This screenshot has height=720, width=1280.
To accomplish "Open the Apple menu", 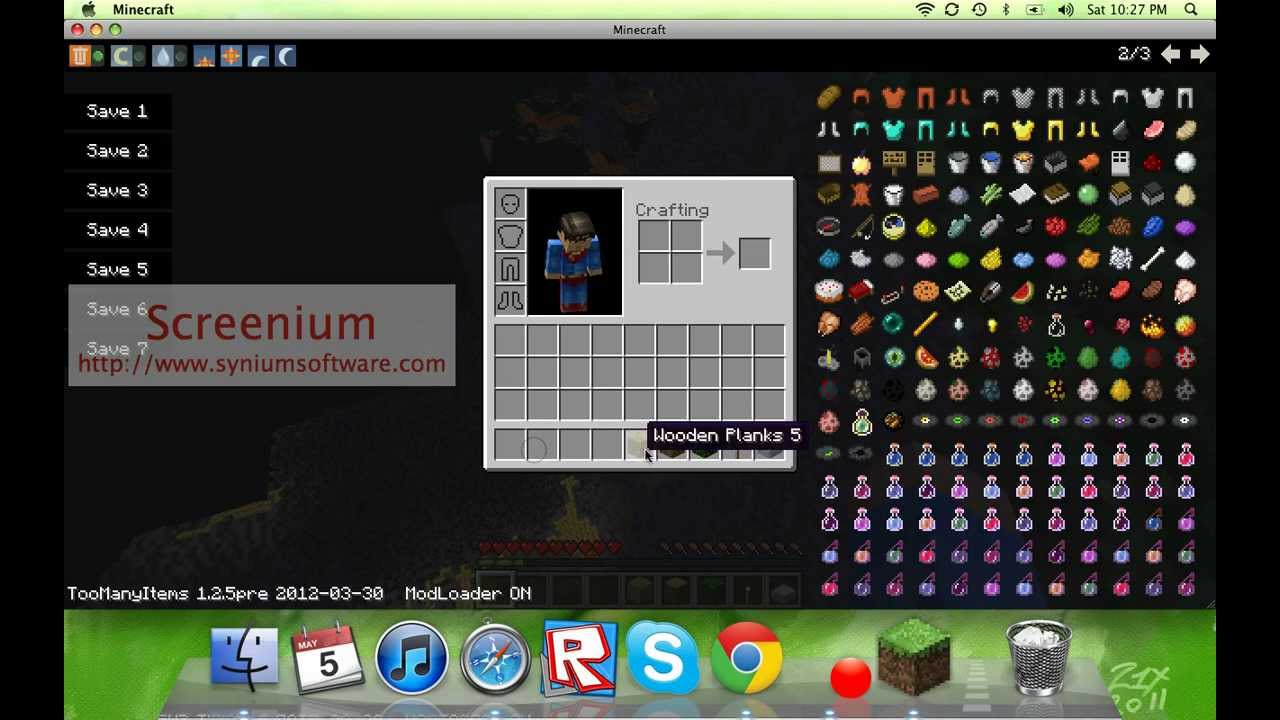I will tap(88, 10).
